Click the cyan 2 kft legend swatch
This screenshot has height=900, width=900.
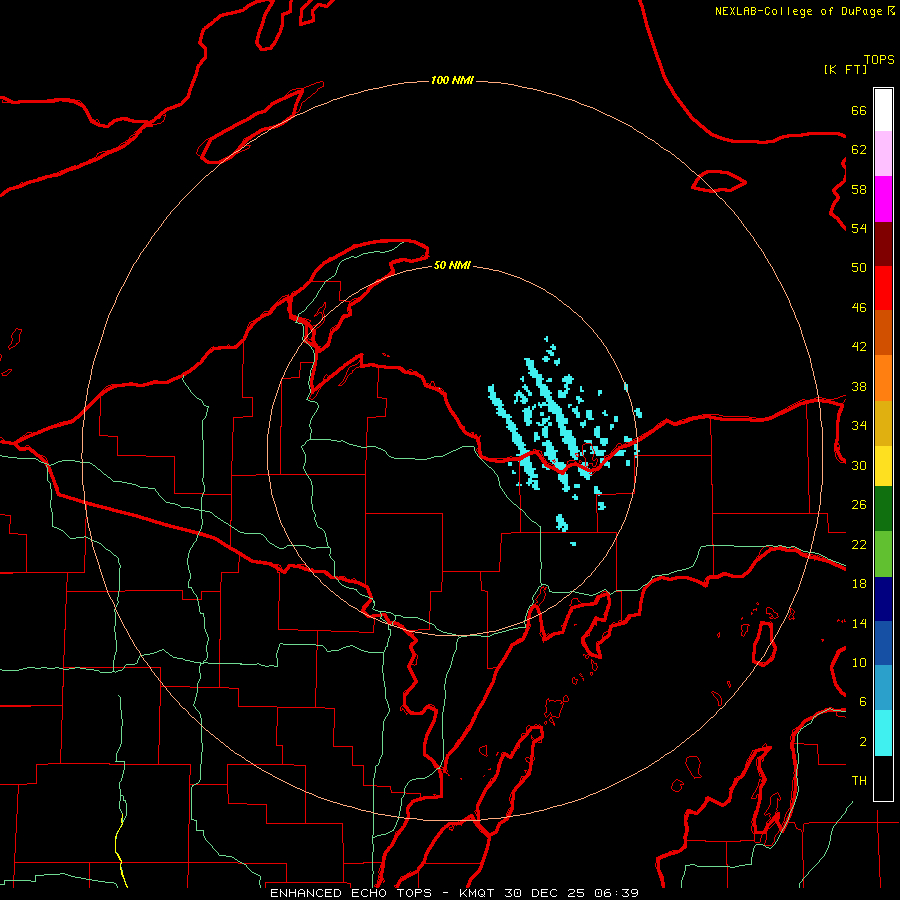pyautogui.click(x=883, y=733)
